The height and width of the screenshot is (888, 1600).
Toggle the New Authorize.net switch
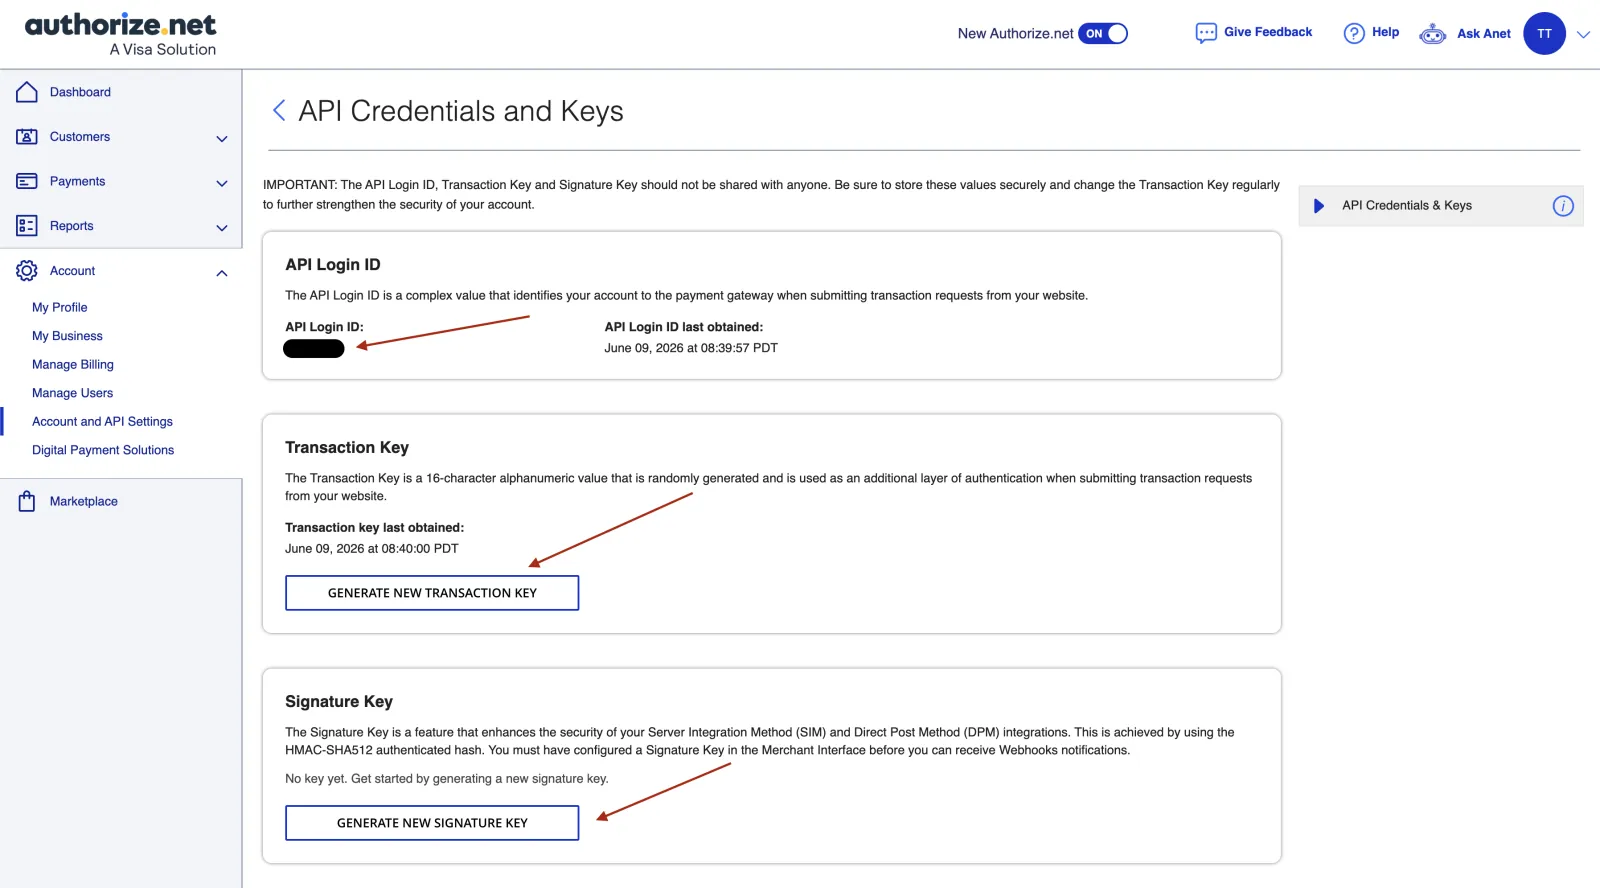click(x=1103, y=34)
